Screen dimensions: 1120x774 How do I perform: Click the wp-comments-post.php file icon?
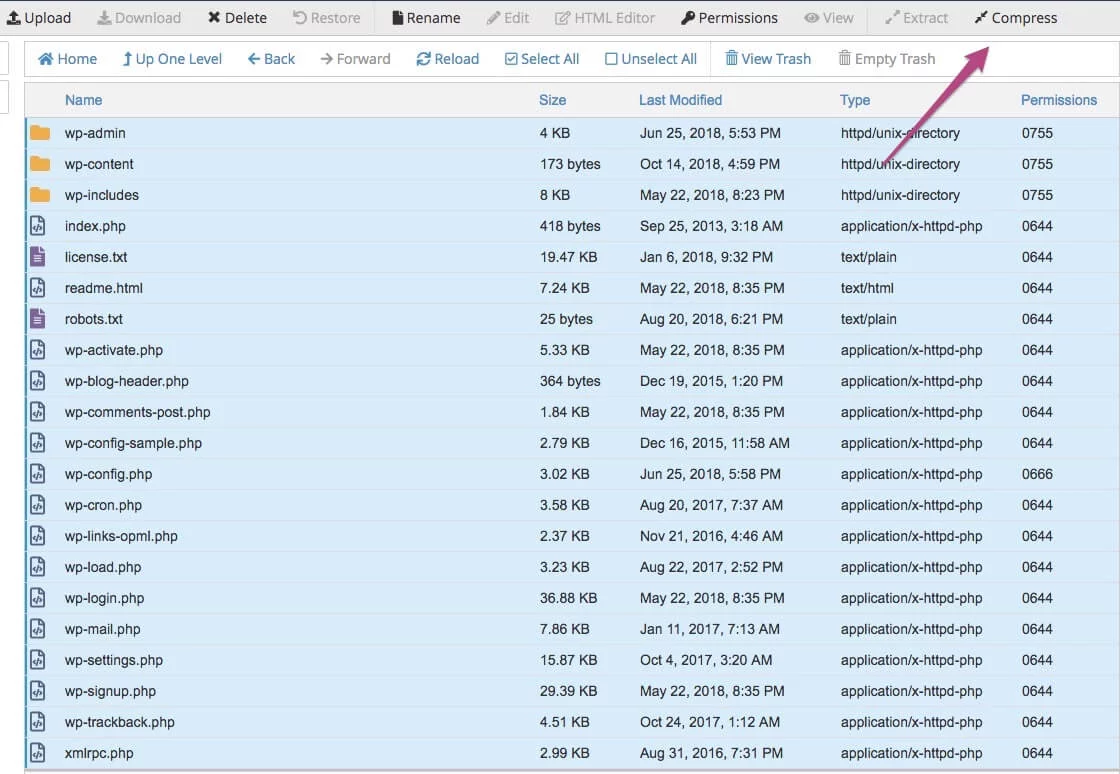(38, 412)
